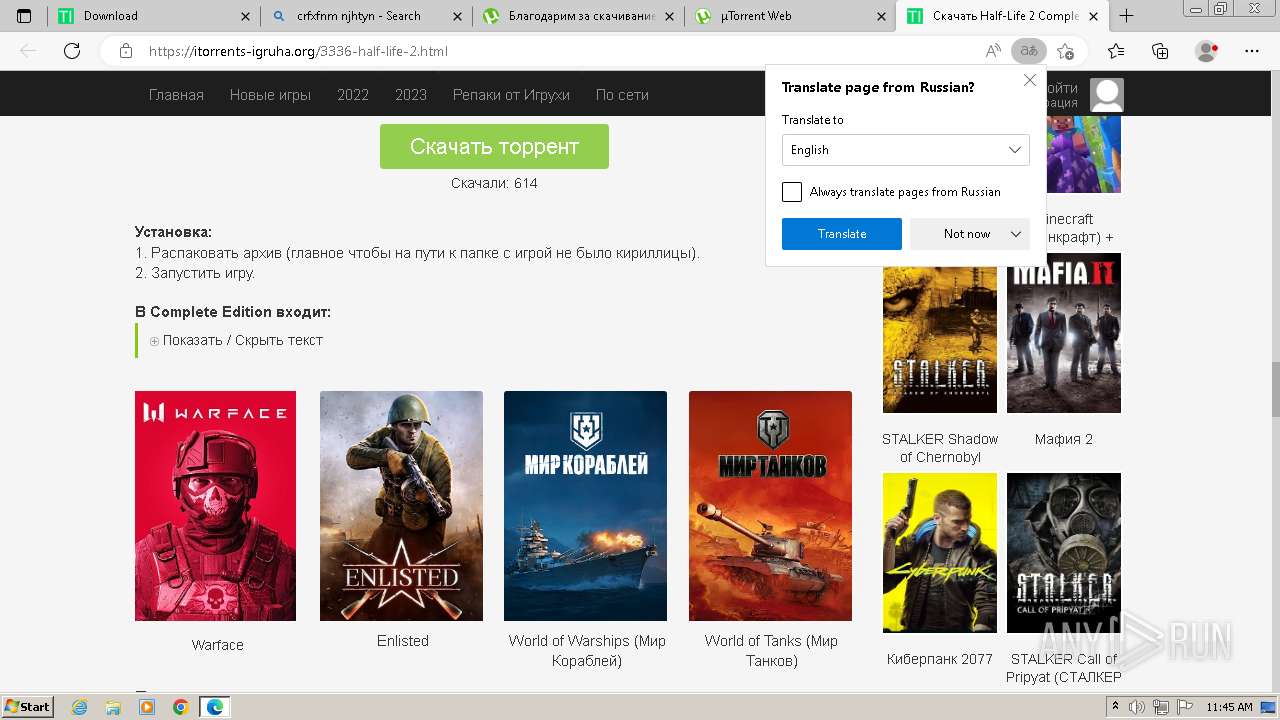Open the tab actions menu icon
Image resolution: width=1280 pixels, height=720 pixels.
pyautogui.click(x=24, y=16)
